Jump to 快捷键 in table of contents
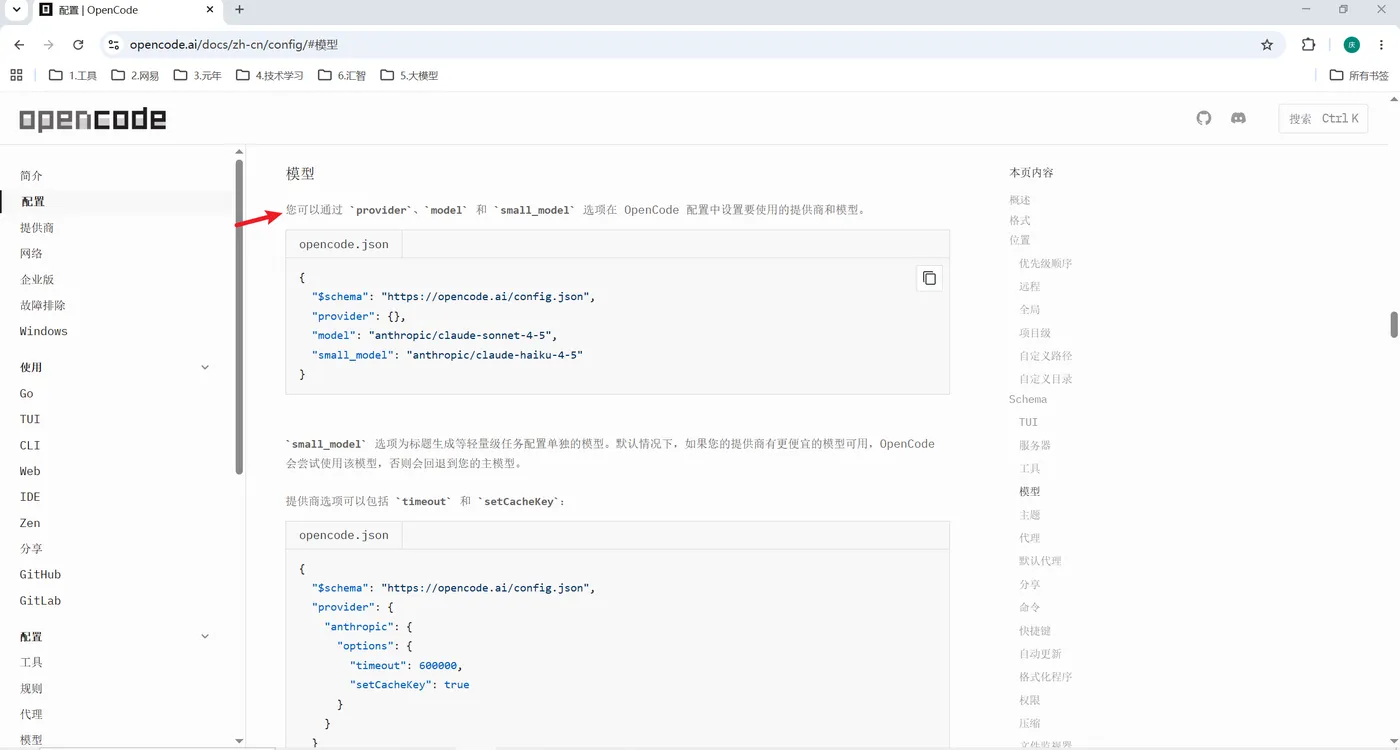 click(1035, 630)
